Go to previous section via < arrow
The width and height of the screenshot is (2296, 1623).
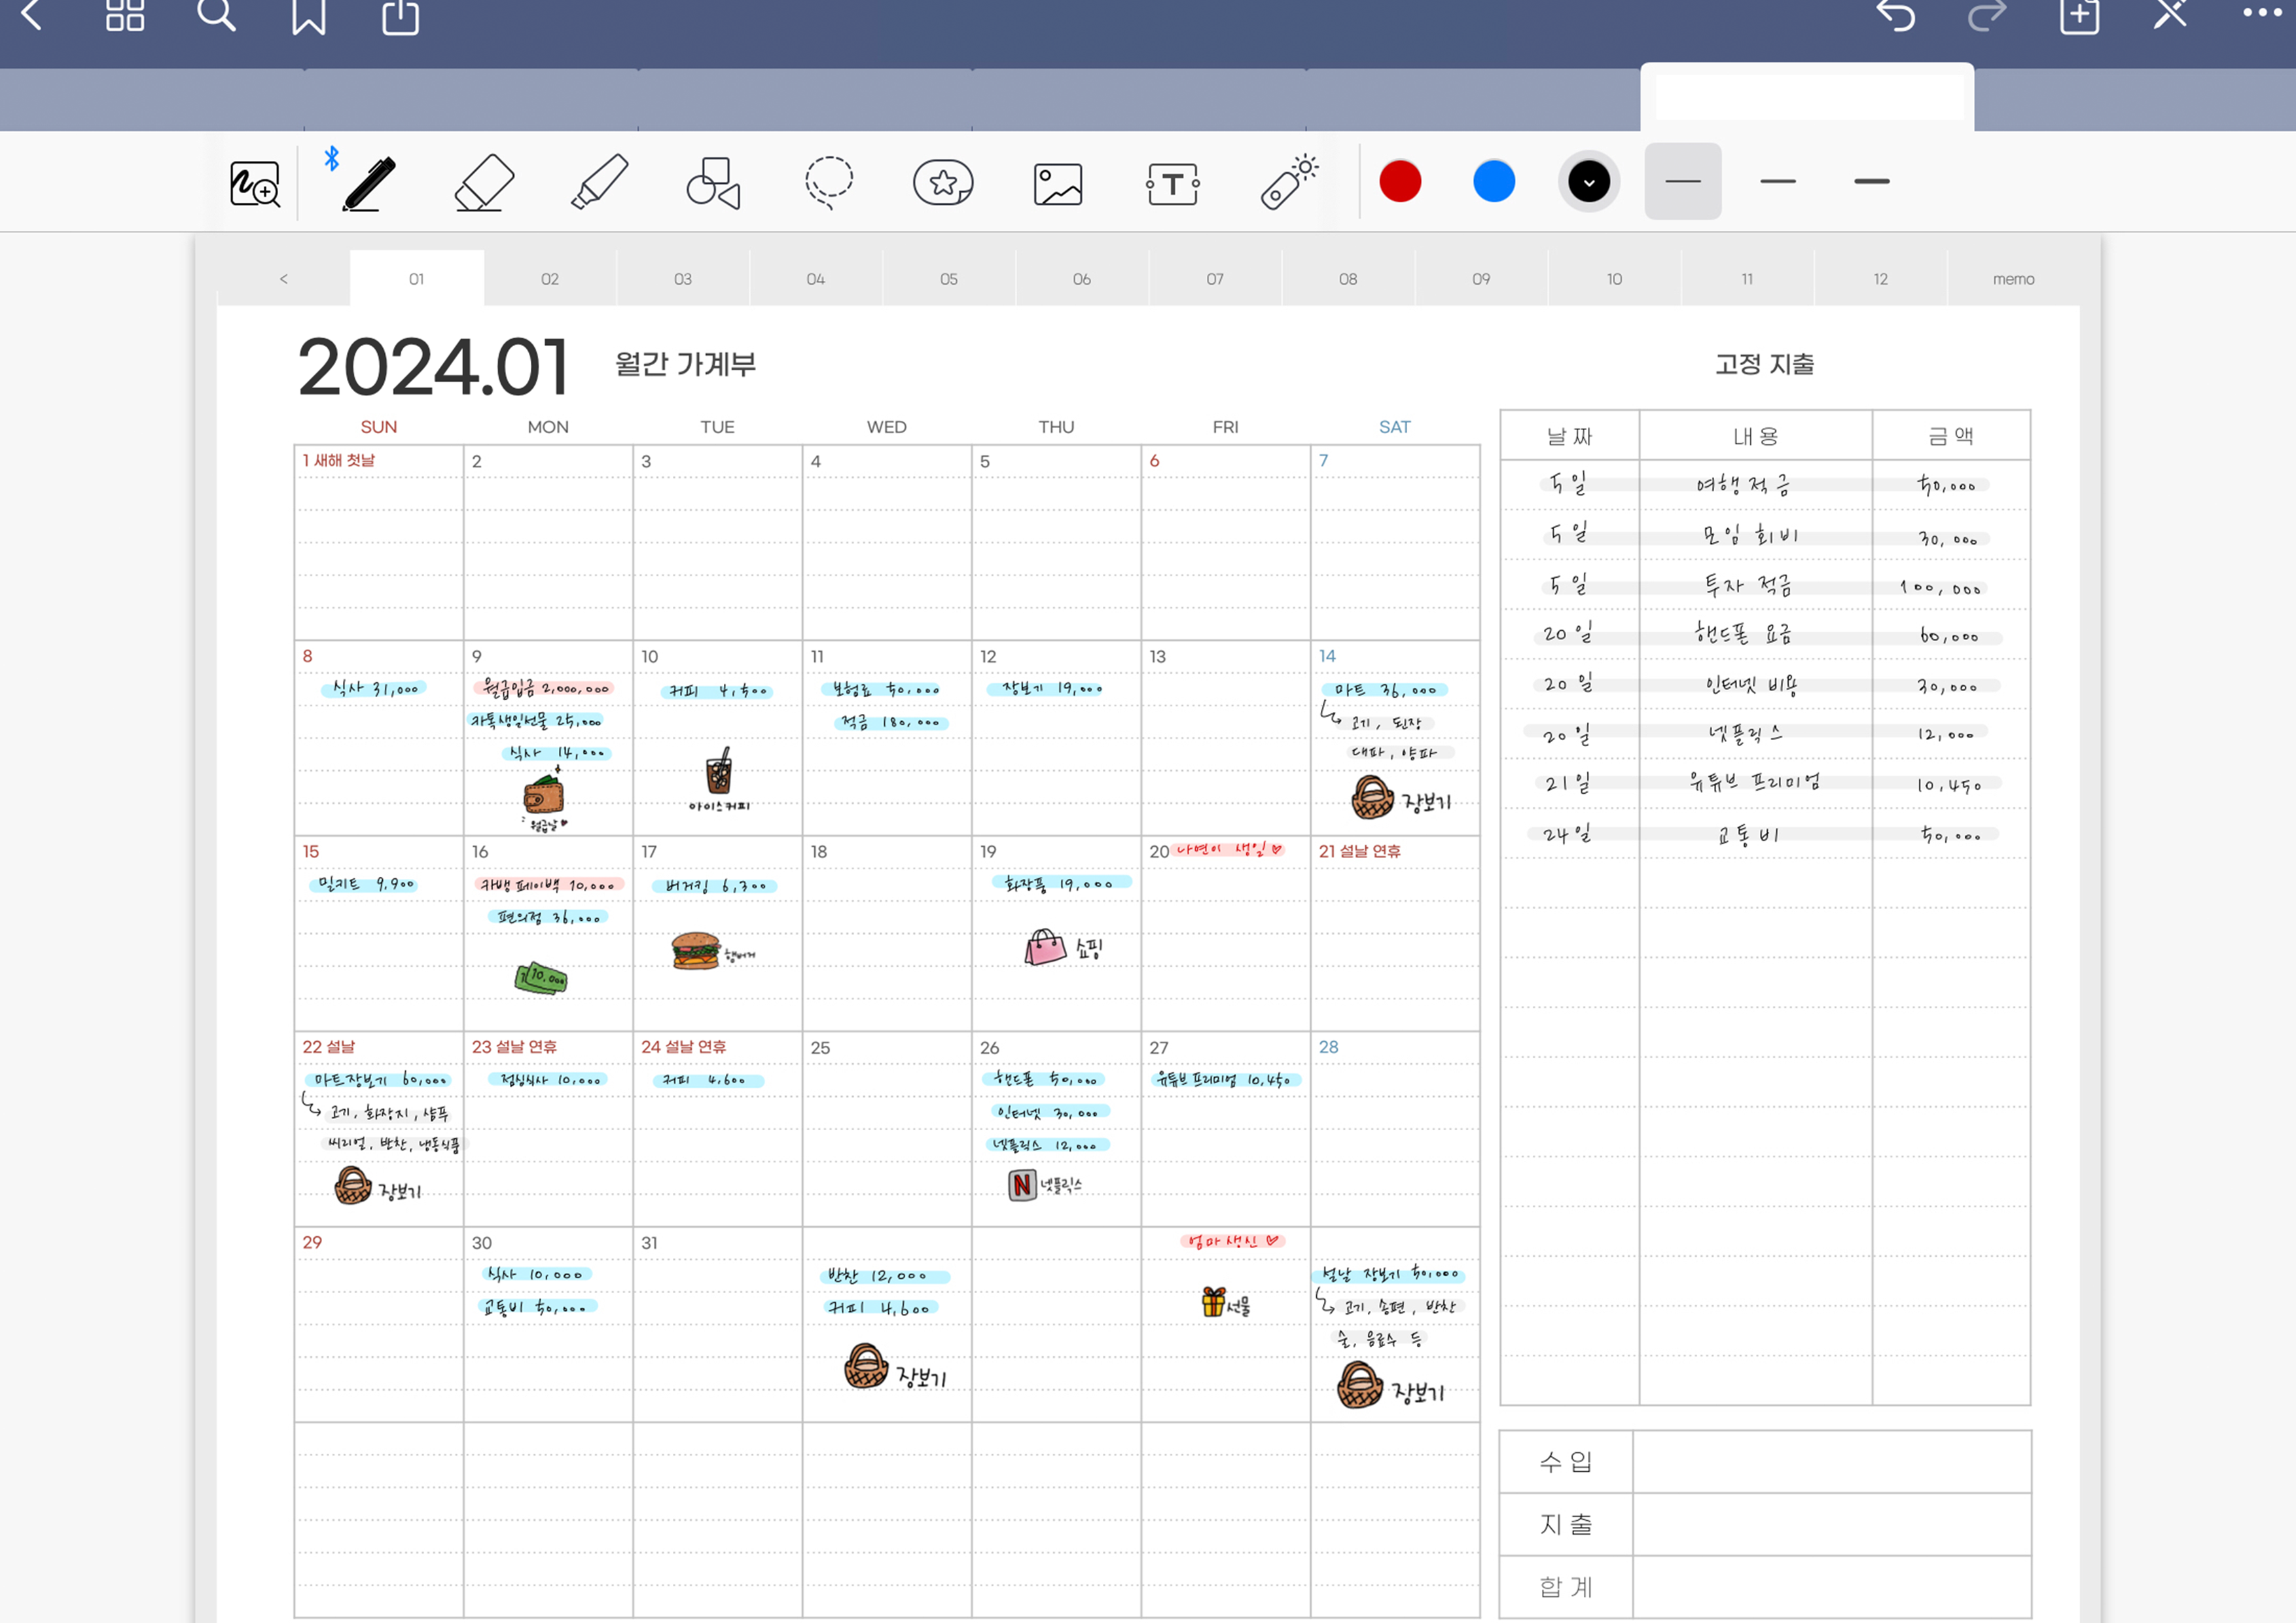pyautogui.click(x=283, y=279)
